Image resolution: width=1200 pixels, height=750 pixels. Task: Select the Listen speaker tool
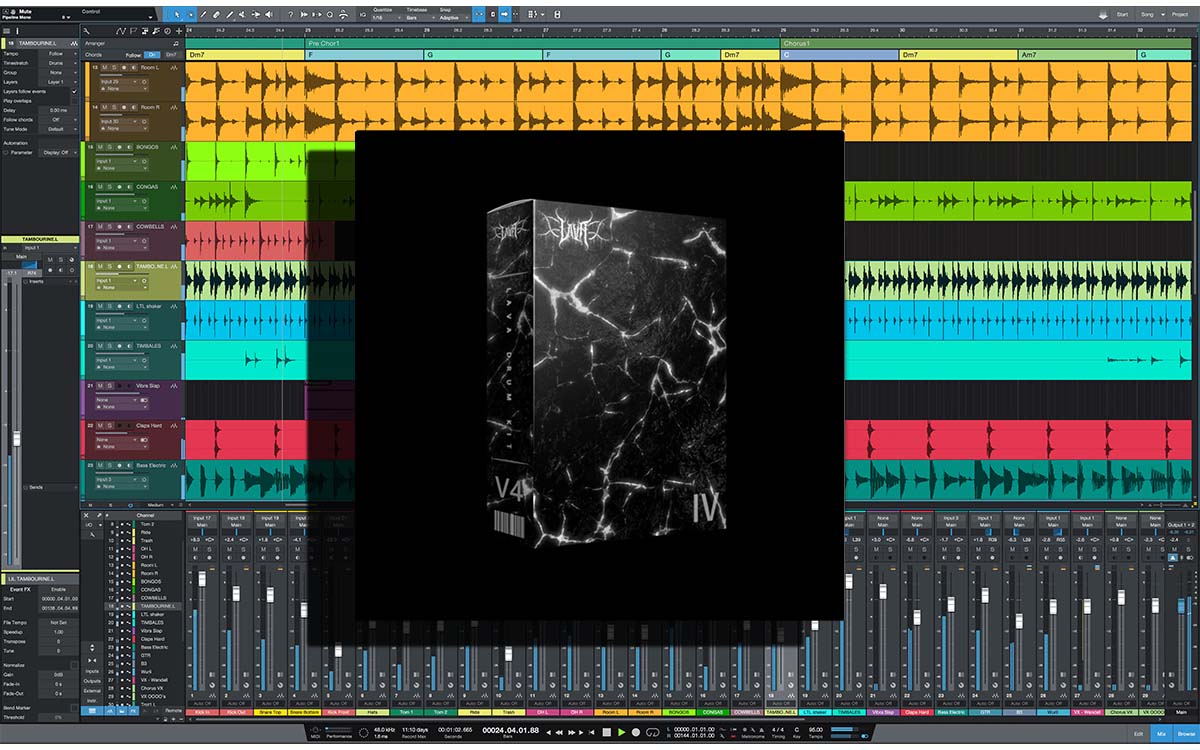(268, 14)
